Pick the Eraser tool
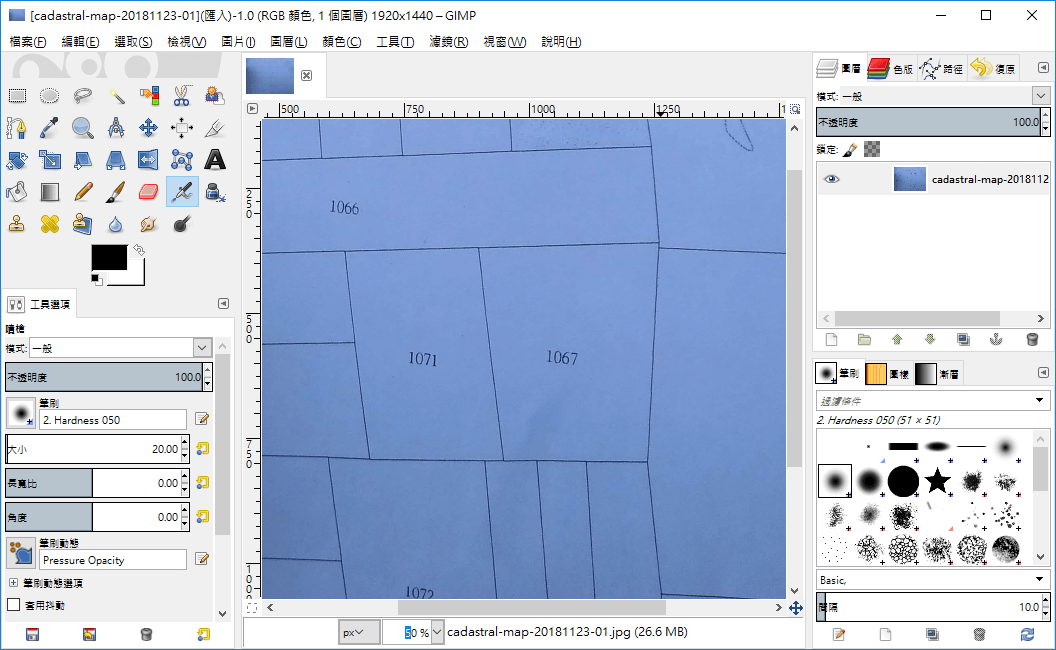 tap(148, 192)
